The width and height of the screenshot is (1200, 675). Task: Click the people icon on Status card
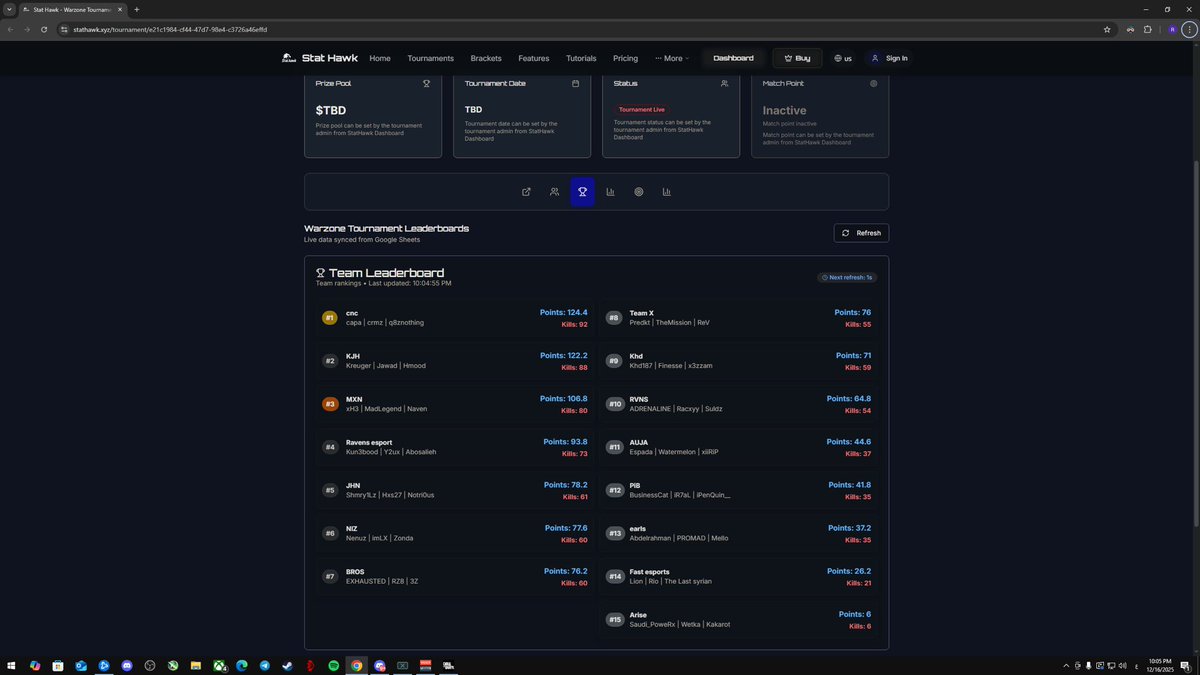[x=724, y=84]
